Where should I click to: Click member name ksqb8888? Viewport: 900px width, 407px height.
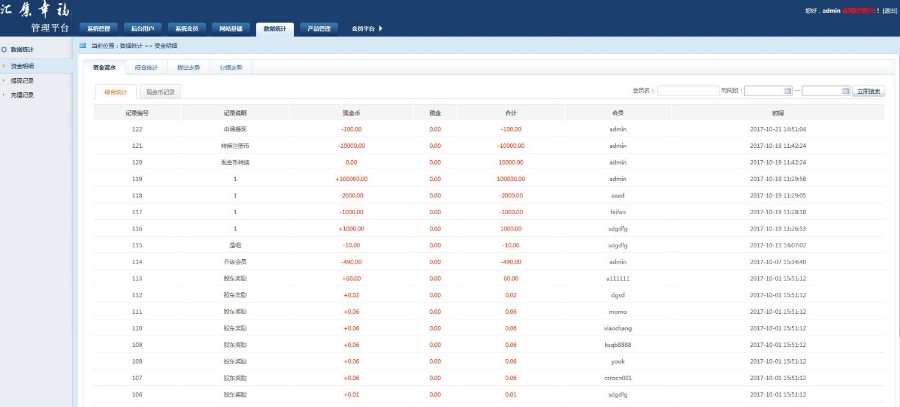(x=618, y=346)
